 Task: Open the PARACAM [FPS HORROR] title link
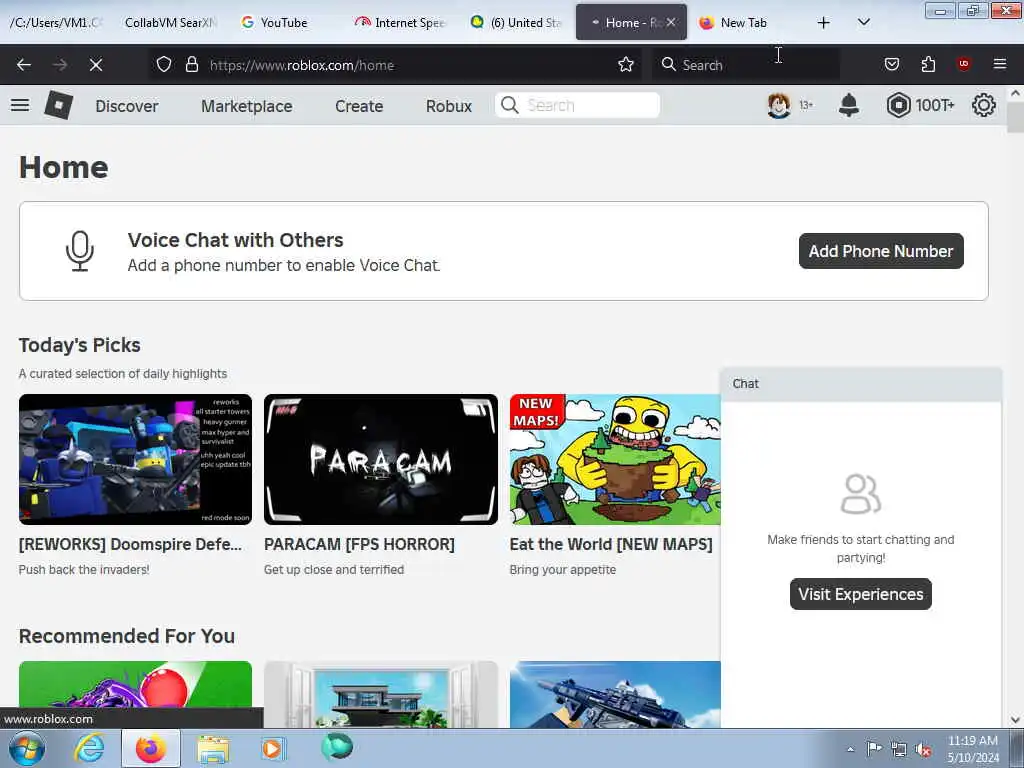(359, 544)
